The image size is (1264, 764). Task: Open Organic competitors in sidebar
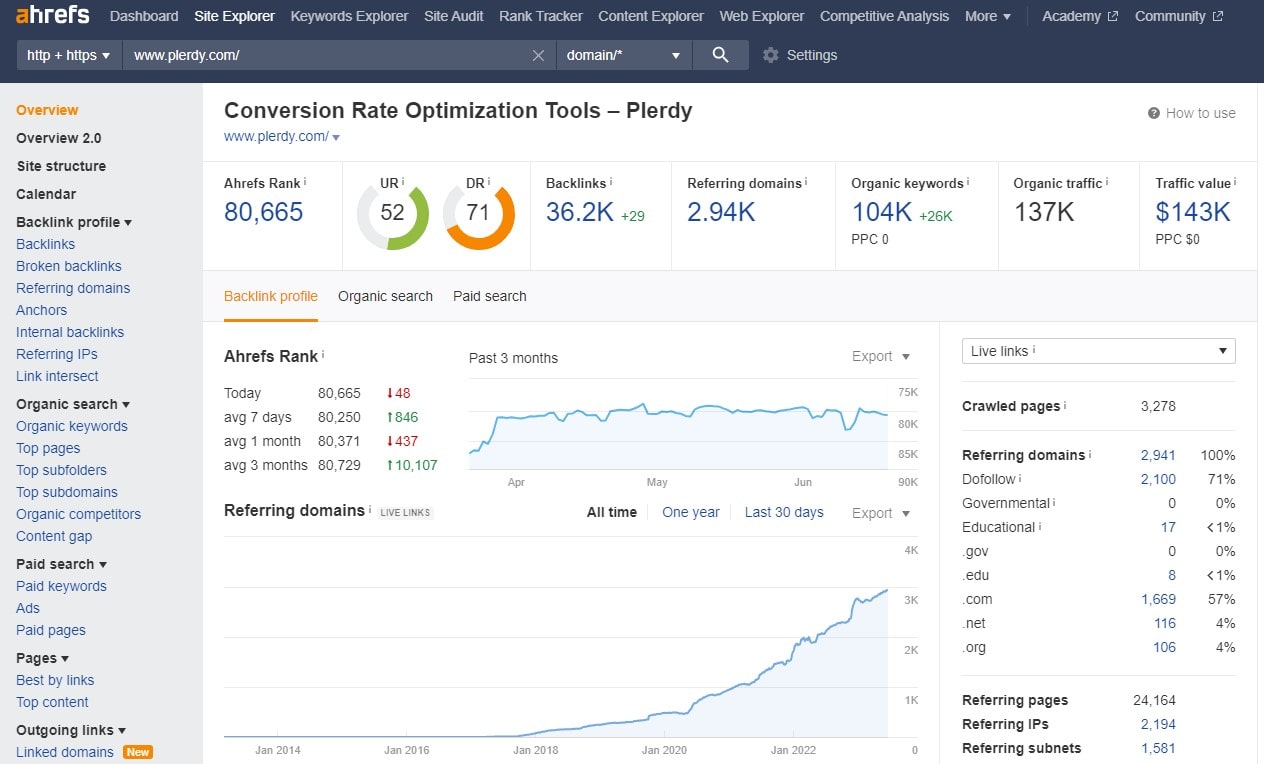pyautogui.click(x=79, y=514)
